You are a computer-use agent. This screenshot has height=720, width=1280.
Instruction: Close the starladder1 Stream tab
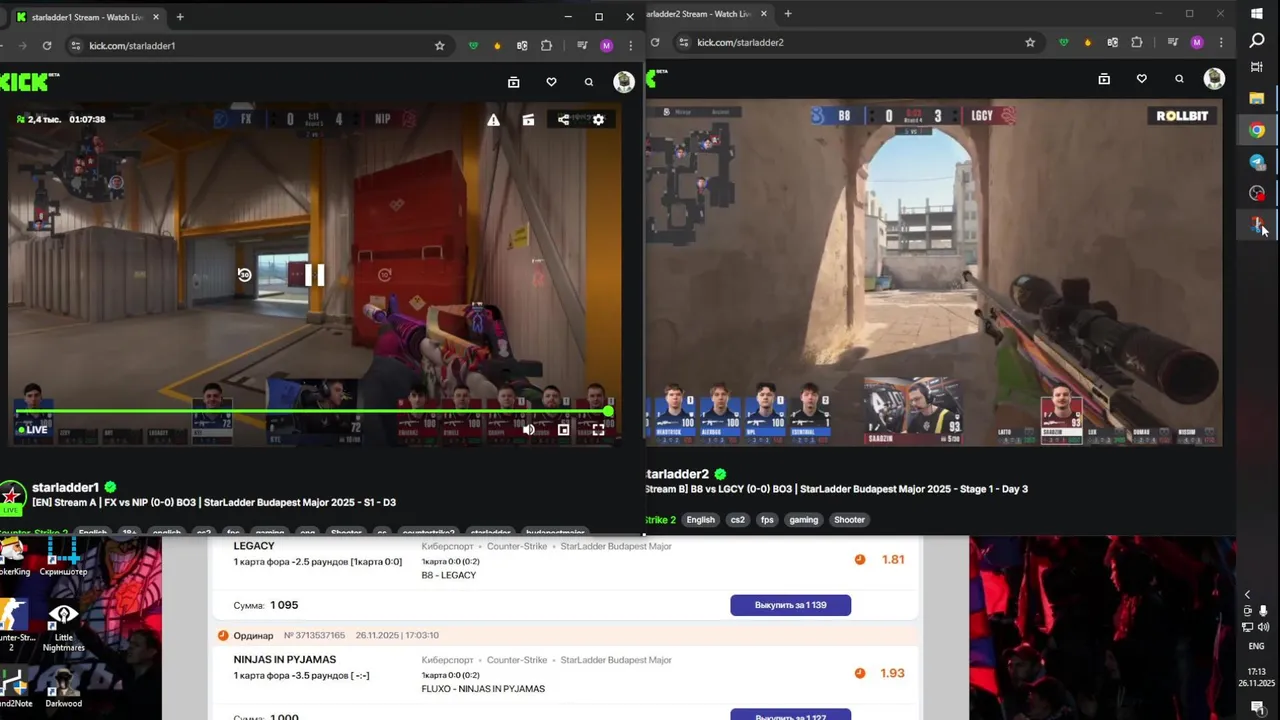156,17
